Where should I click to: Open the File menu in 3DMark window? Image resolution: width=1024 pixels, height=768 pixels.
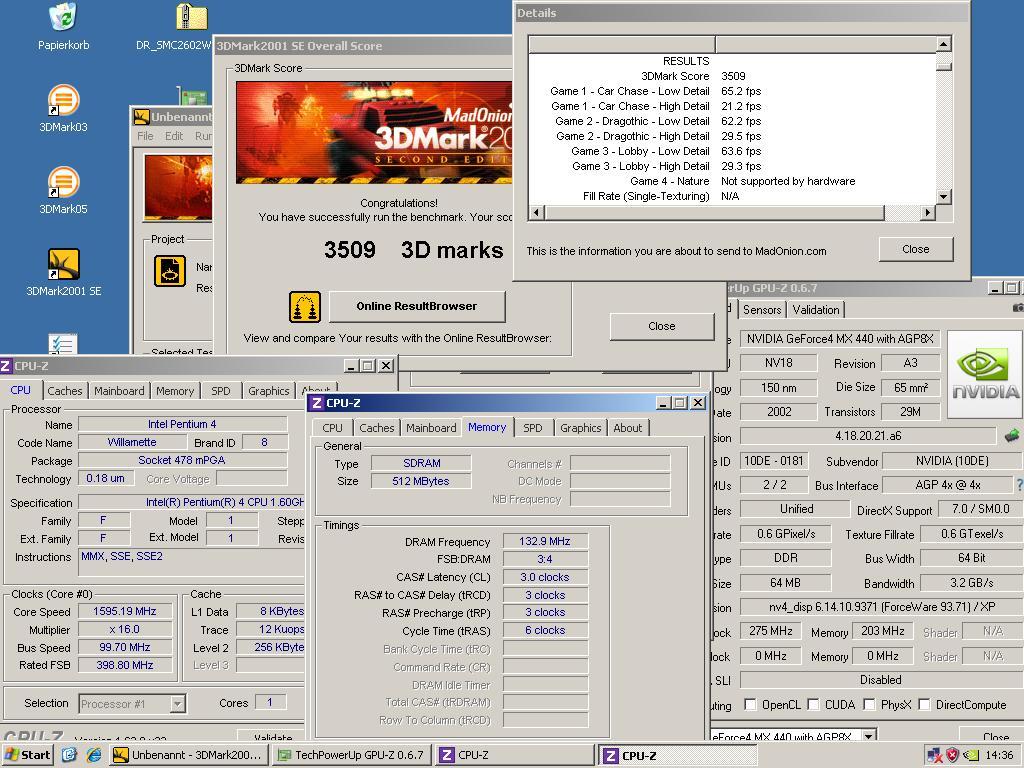[x=145, y=136]
